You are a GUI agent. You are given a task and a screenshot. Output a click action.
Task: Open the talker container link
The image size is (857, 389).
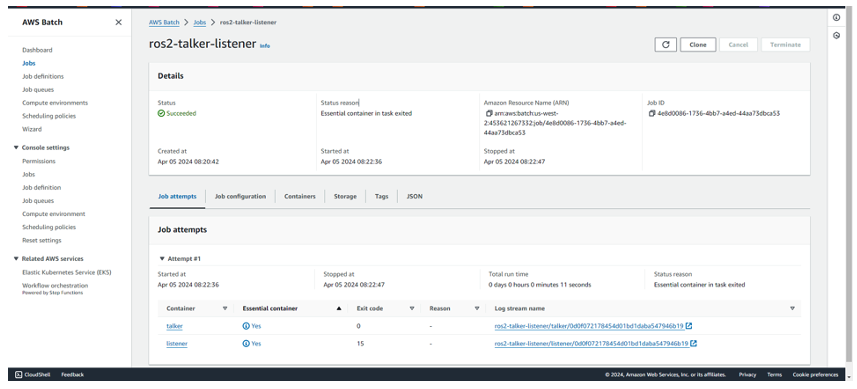pos(174,326)
